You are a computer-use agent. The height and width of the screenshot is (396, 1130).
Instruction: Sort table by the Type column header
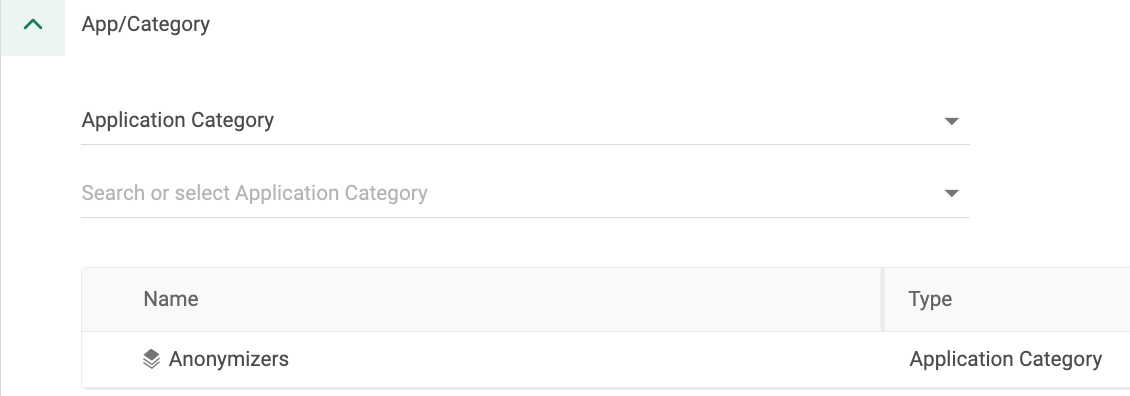point(930,299)
